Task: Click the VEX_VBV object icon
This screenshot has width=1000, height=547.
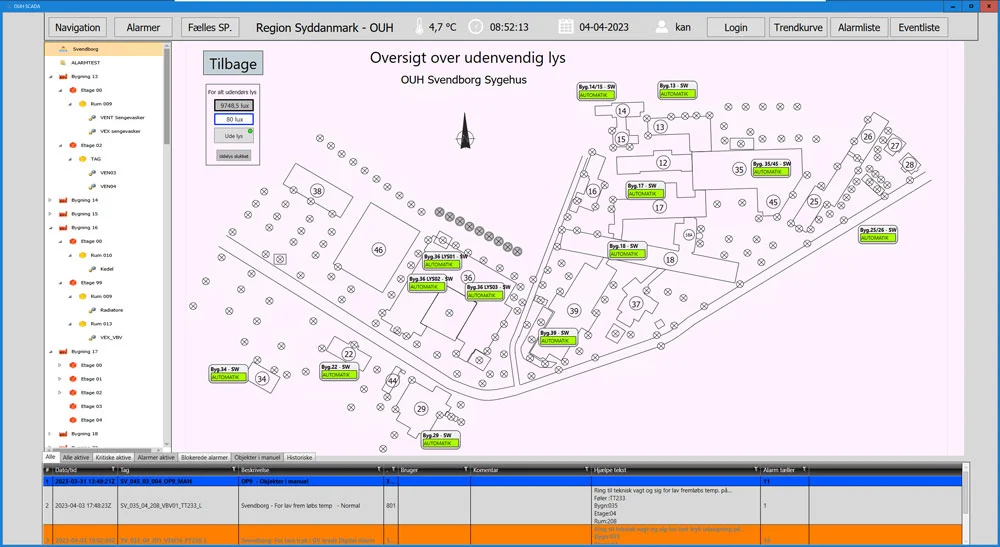Action: 92,337
